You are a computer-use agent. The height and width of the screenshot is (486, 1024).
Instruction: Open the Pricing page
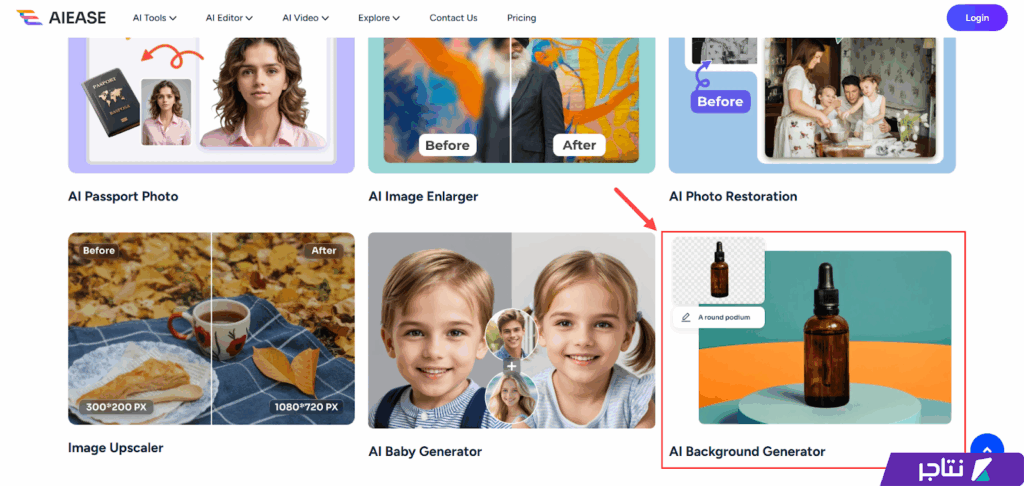(x=521, y=18)
